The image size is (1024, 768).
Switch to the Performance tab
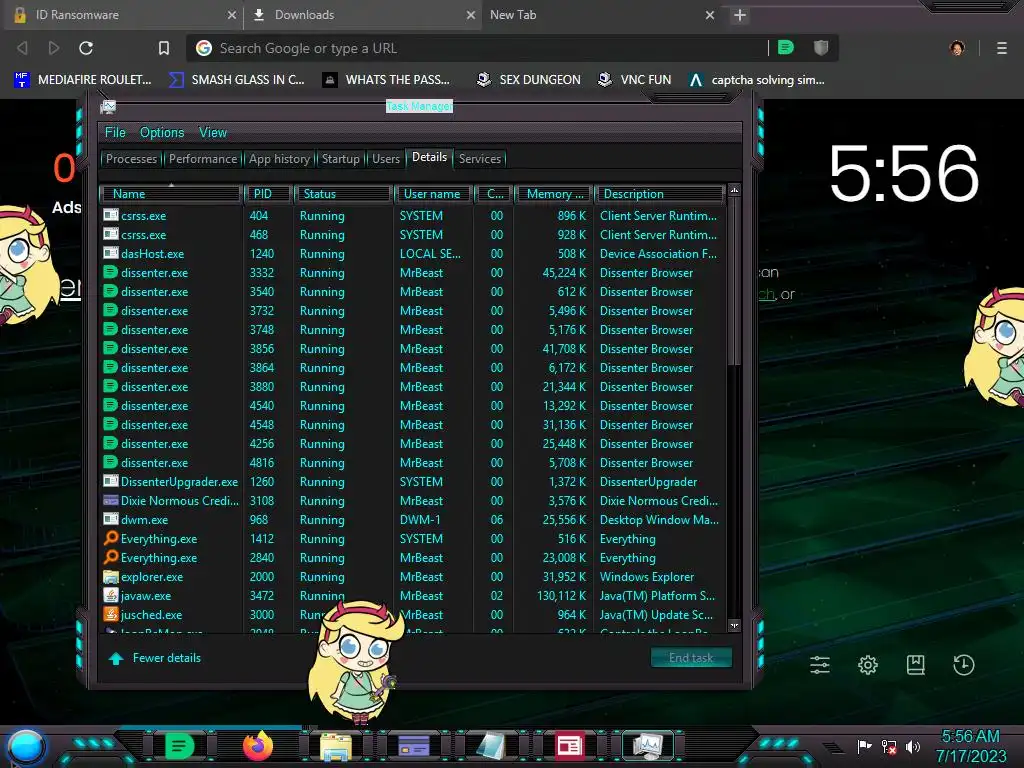coord(203,159)
